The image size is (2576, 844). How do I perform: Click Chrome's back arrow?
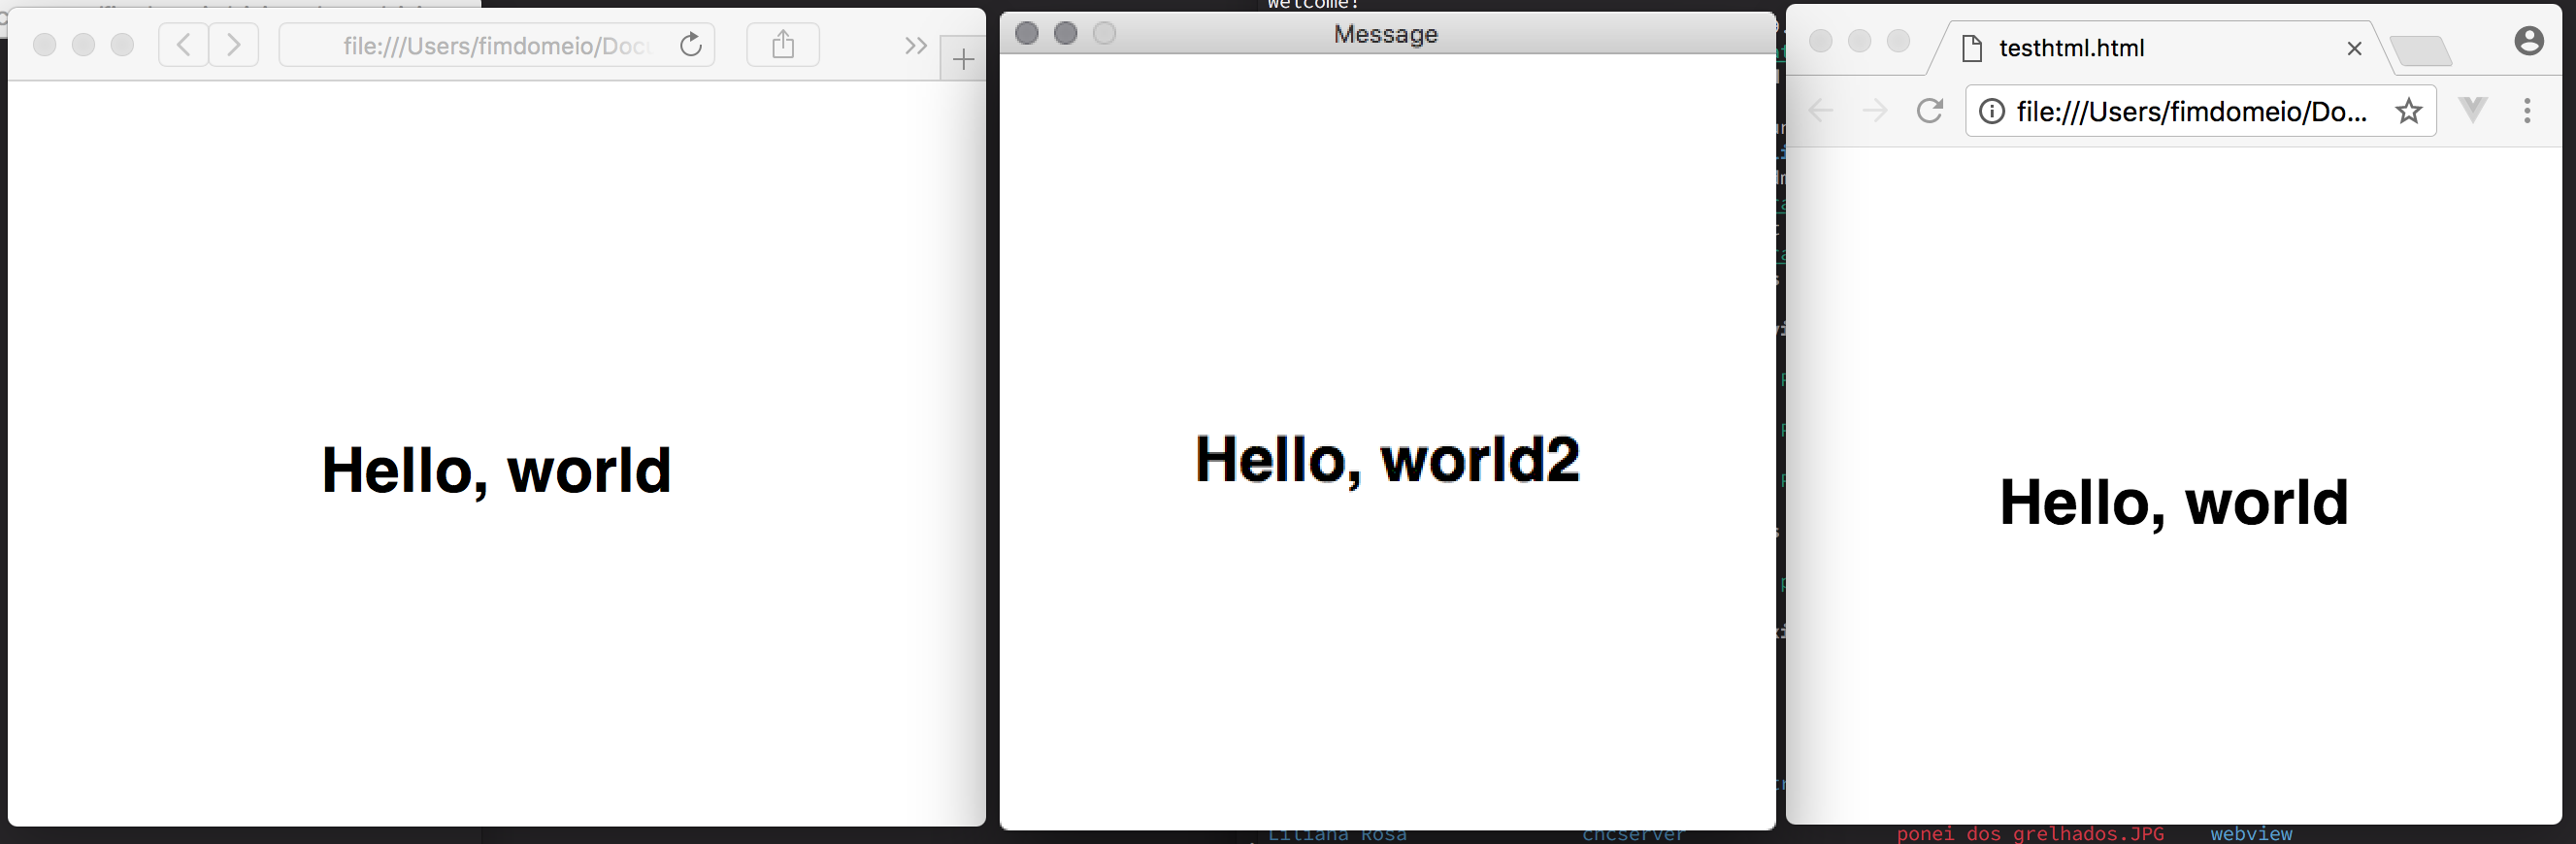coord(1821,110)
